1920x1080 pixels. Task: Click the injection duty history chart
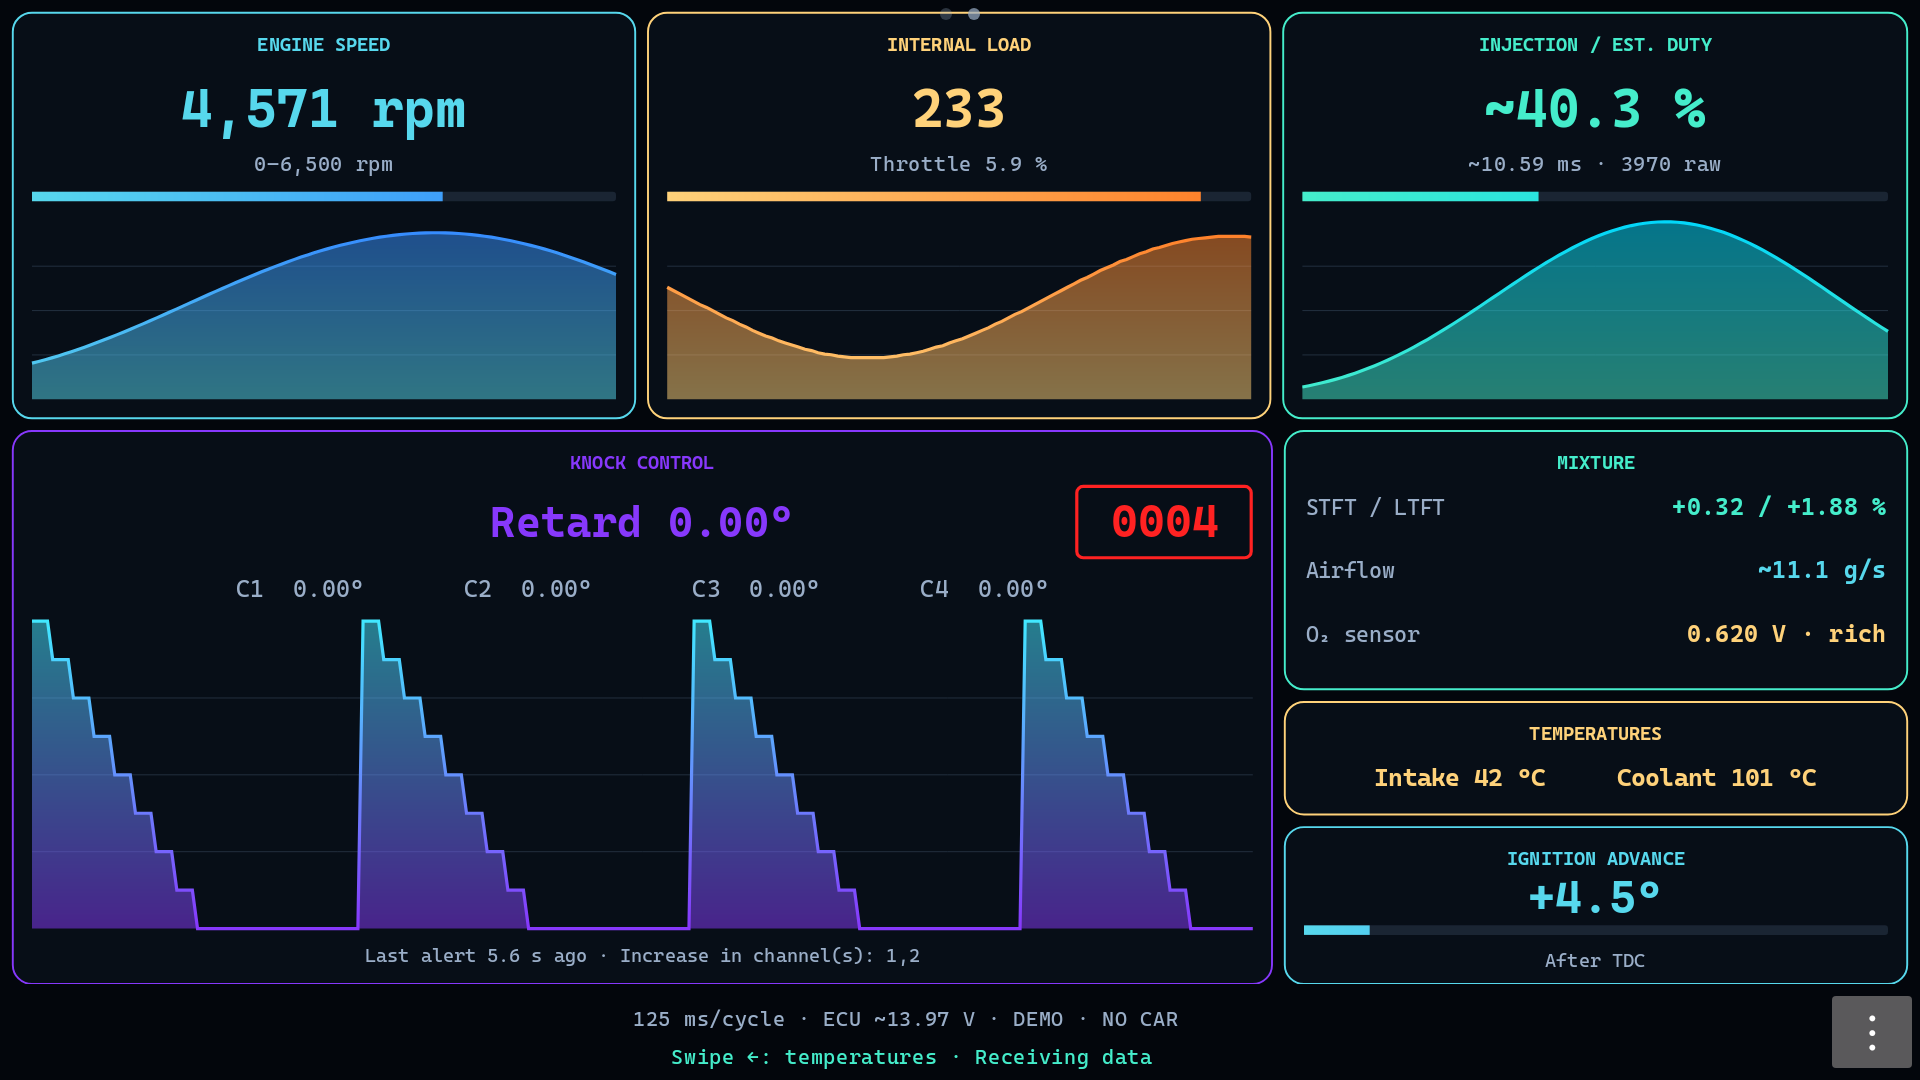point(1595,311)
